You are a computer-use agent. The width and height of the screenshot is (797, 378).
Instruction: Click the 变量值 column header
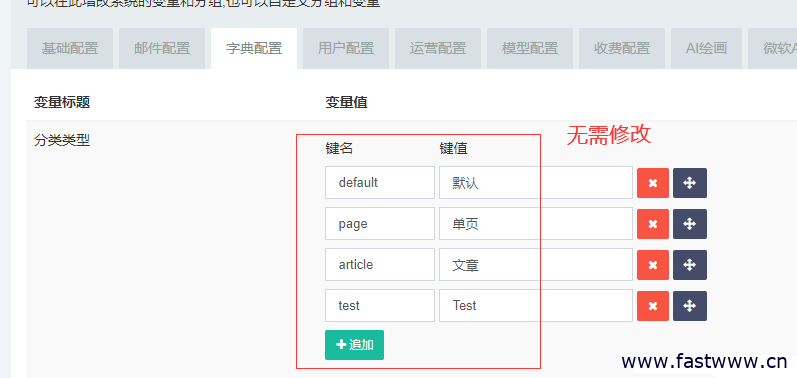point(346,103)
